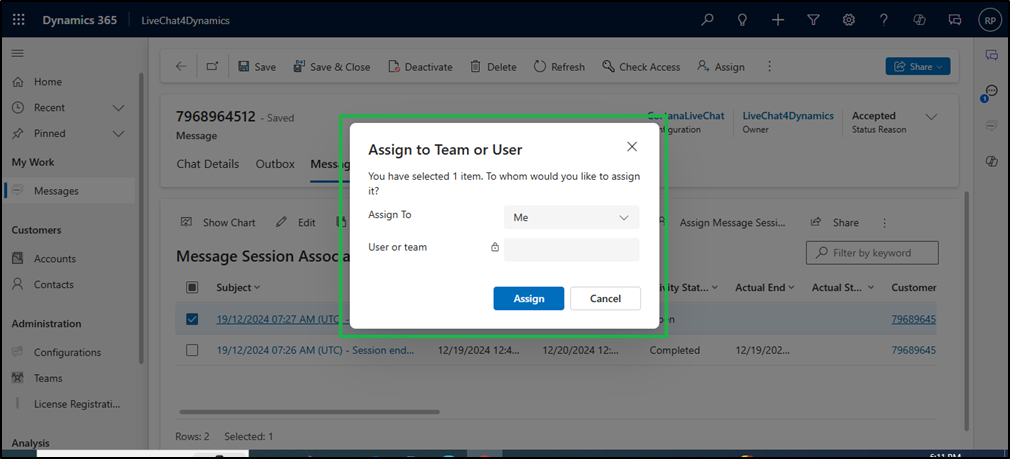This screenshot has height=459, width=1010.
Task: Switch to the Outbox tab
Action: coord(275,164)
